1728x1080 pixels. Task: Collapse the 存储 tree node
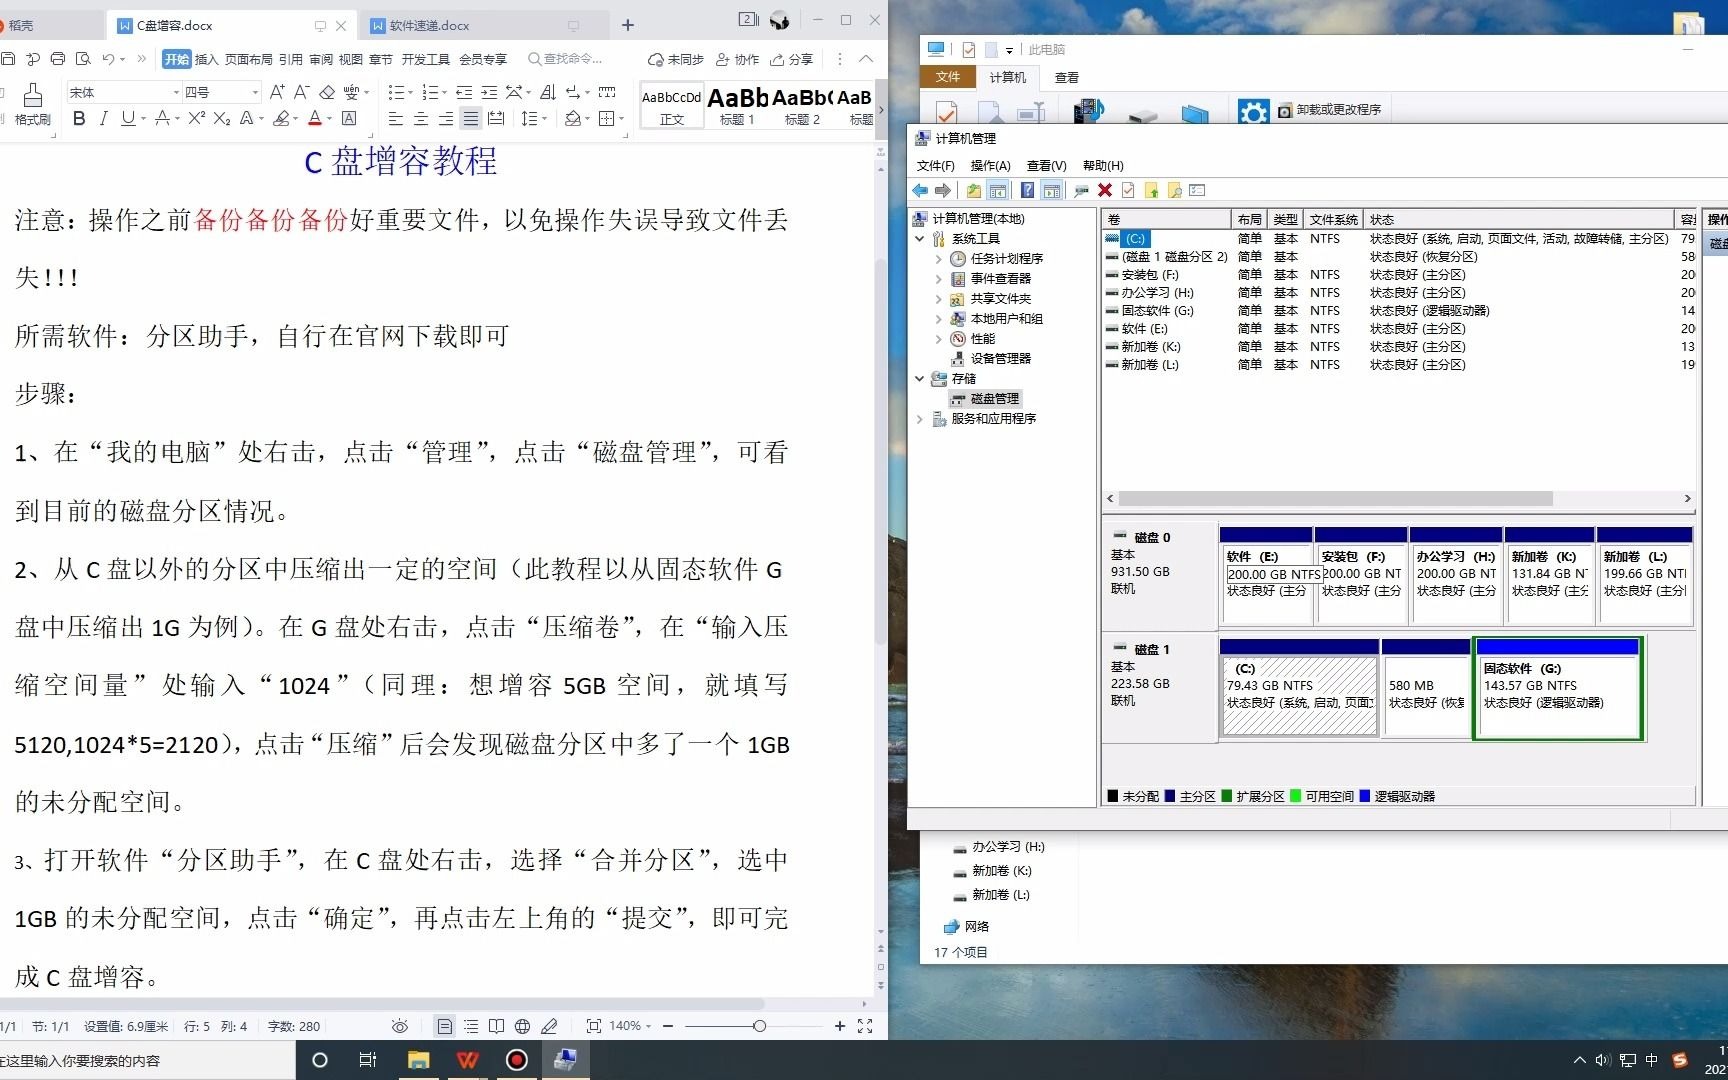click(x=921, y=379)
